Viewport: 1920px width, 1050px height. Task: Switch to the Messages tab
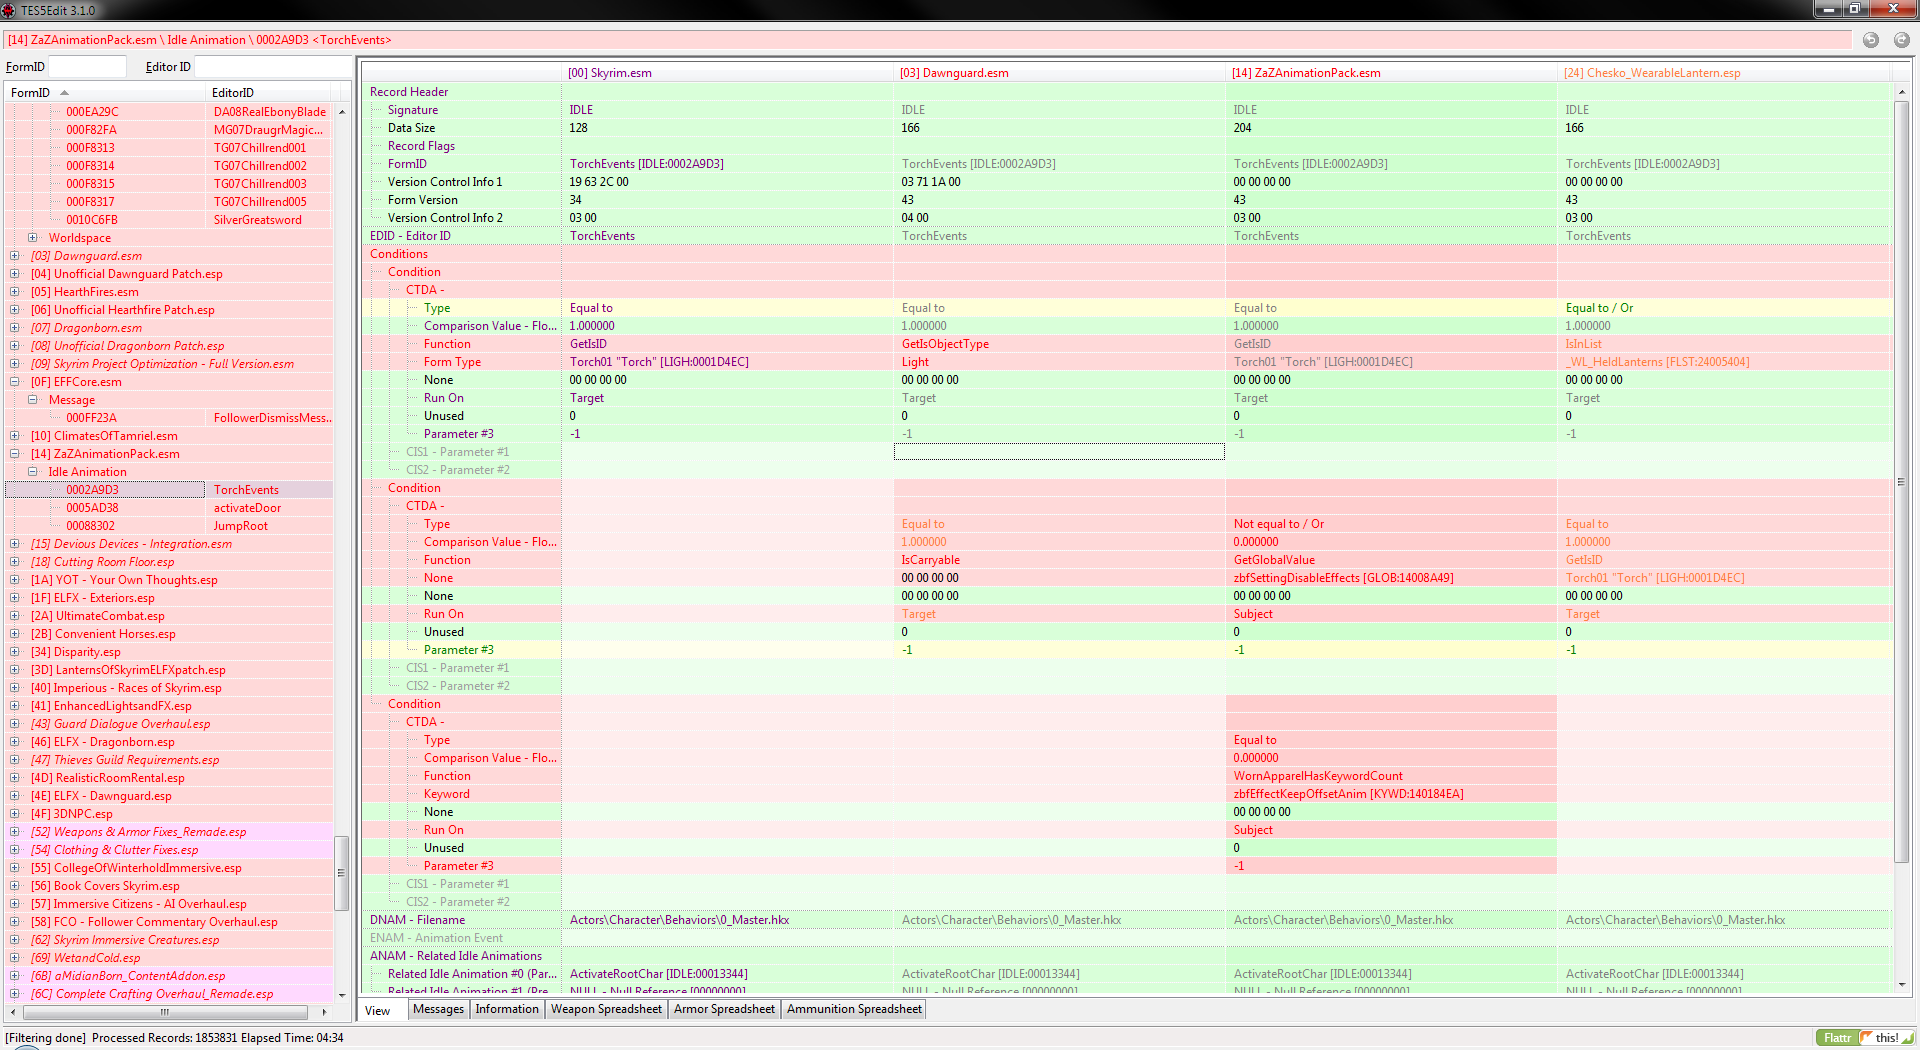coord(438,1009)
